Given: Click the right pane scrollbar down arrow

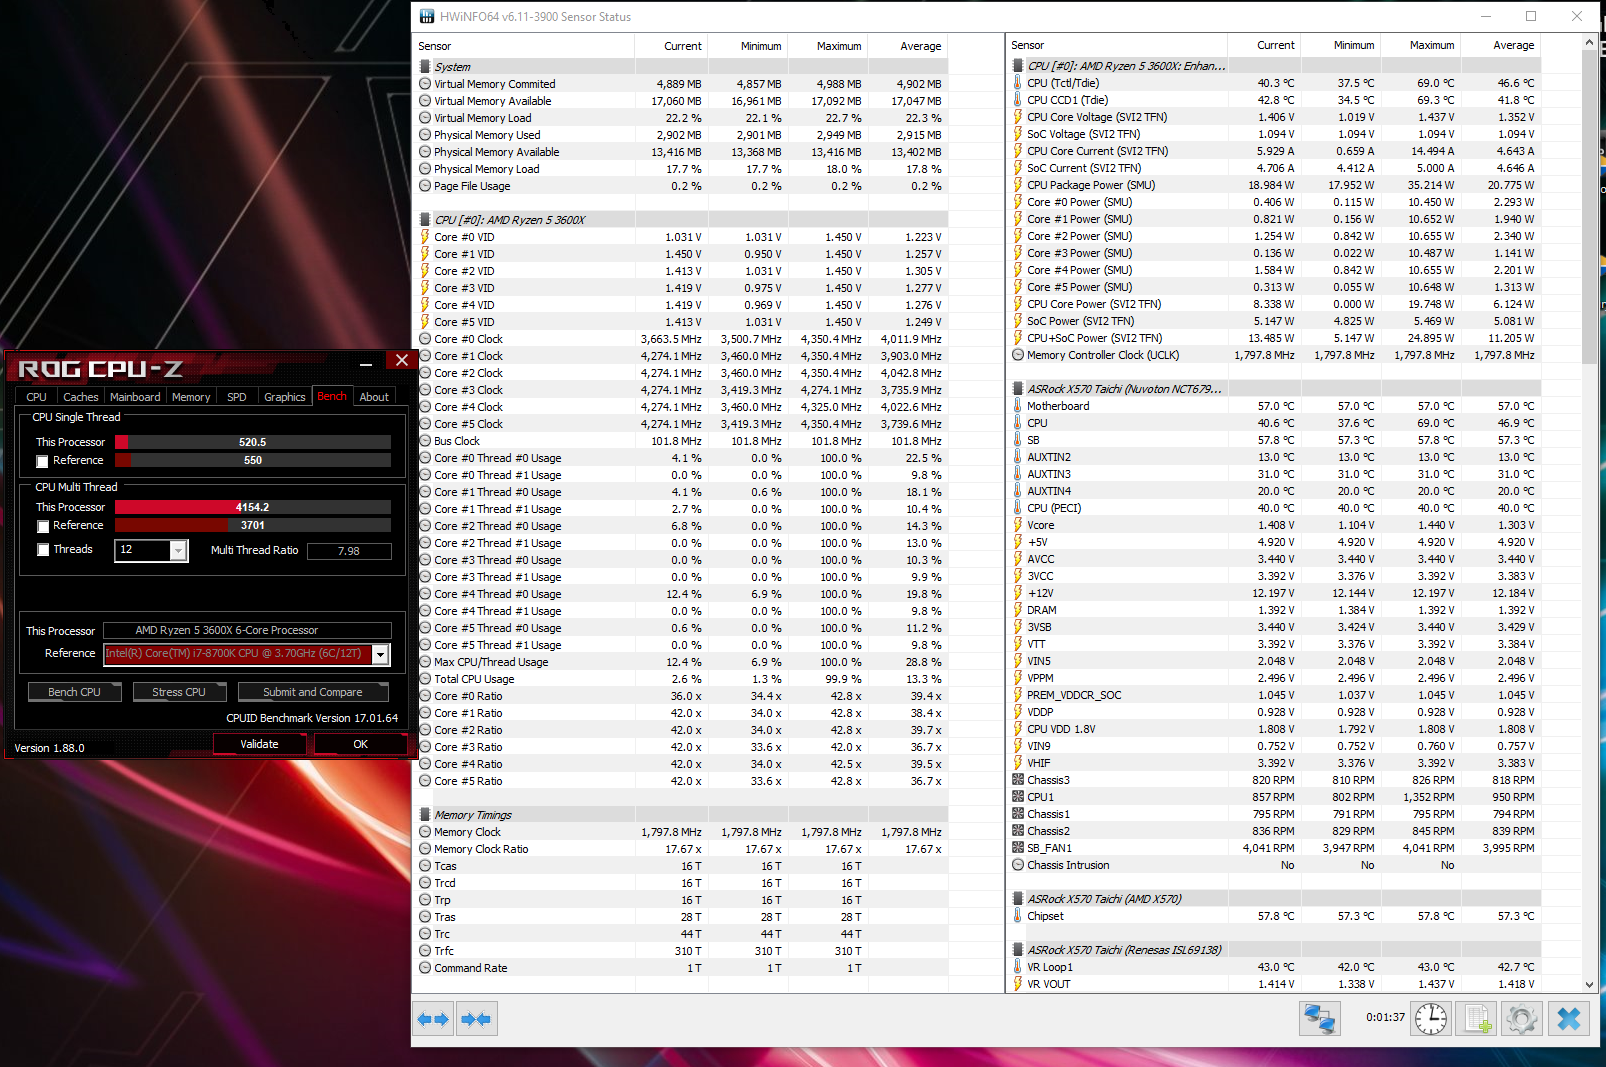Looking at the screenshot, I should click(1590, 985).
